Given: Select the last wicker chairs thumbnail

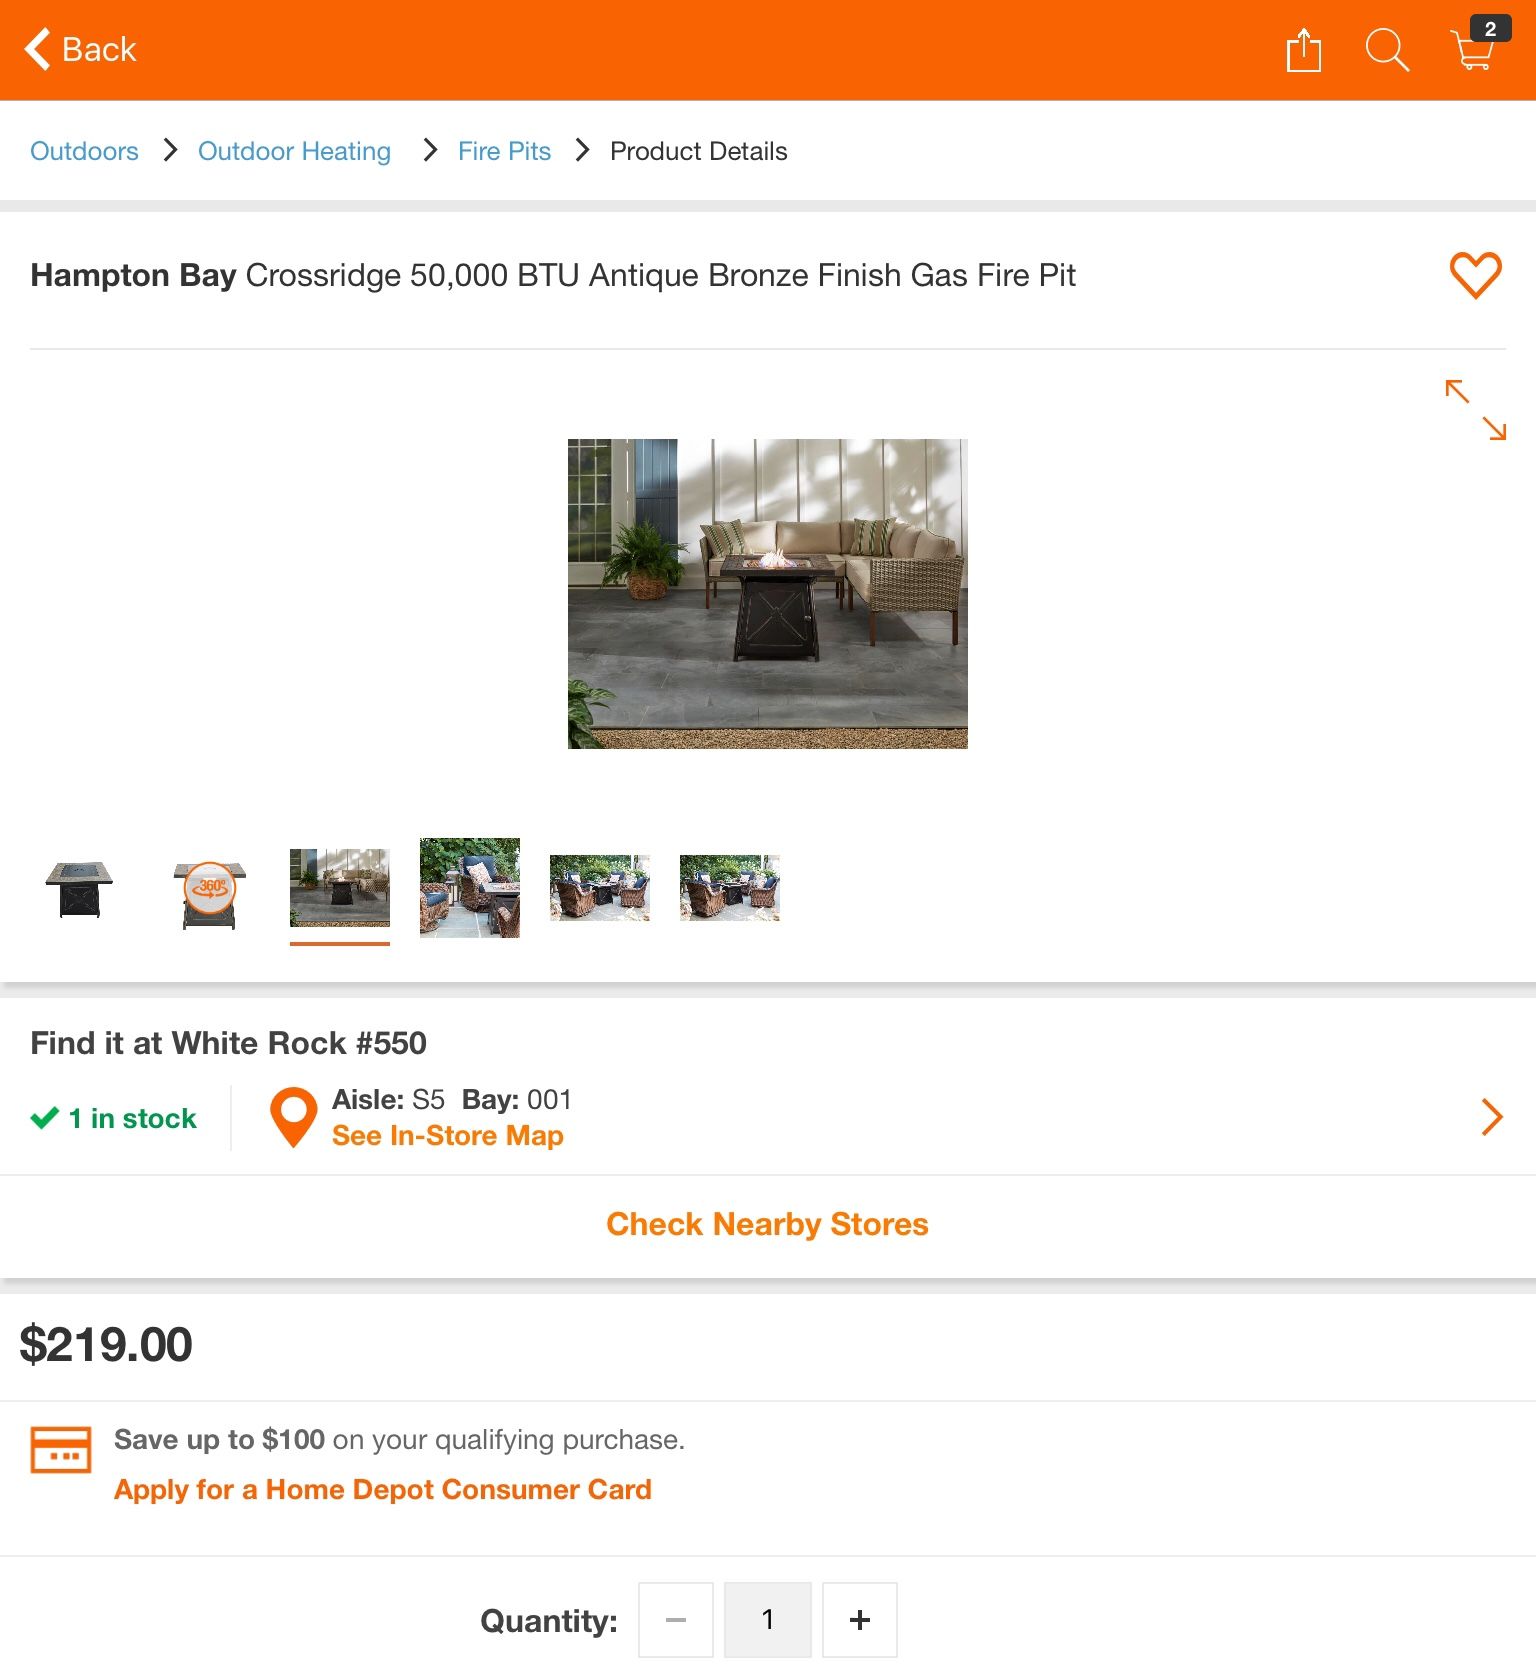Looking at the screenshot, I should tap(729, 888).
